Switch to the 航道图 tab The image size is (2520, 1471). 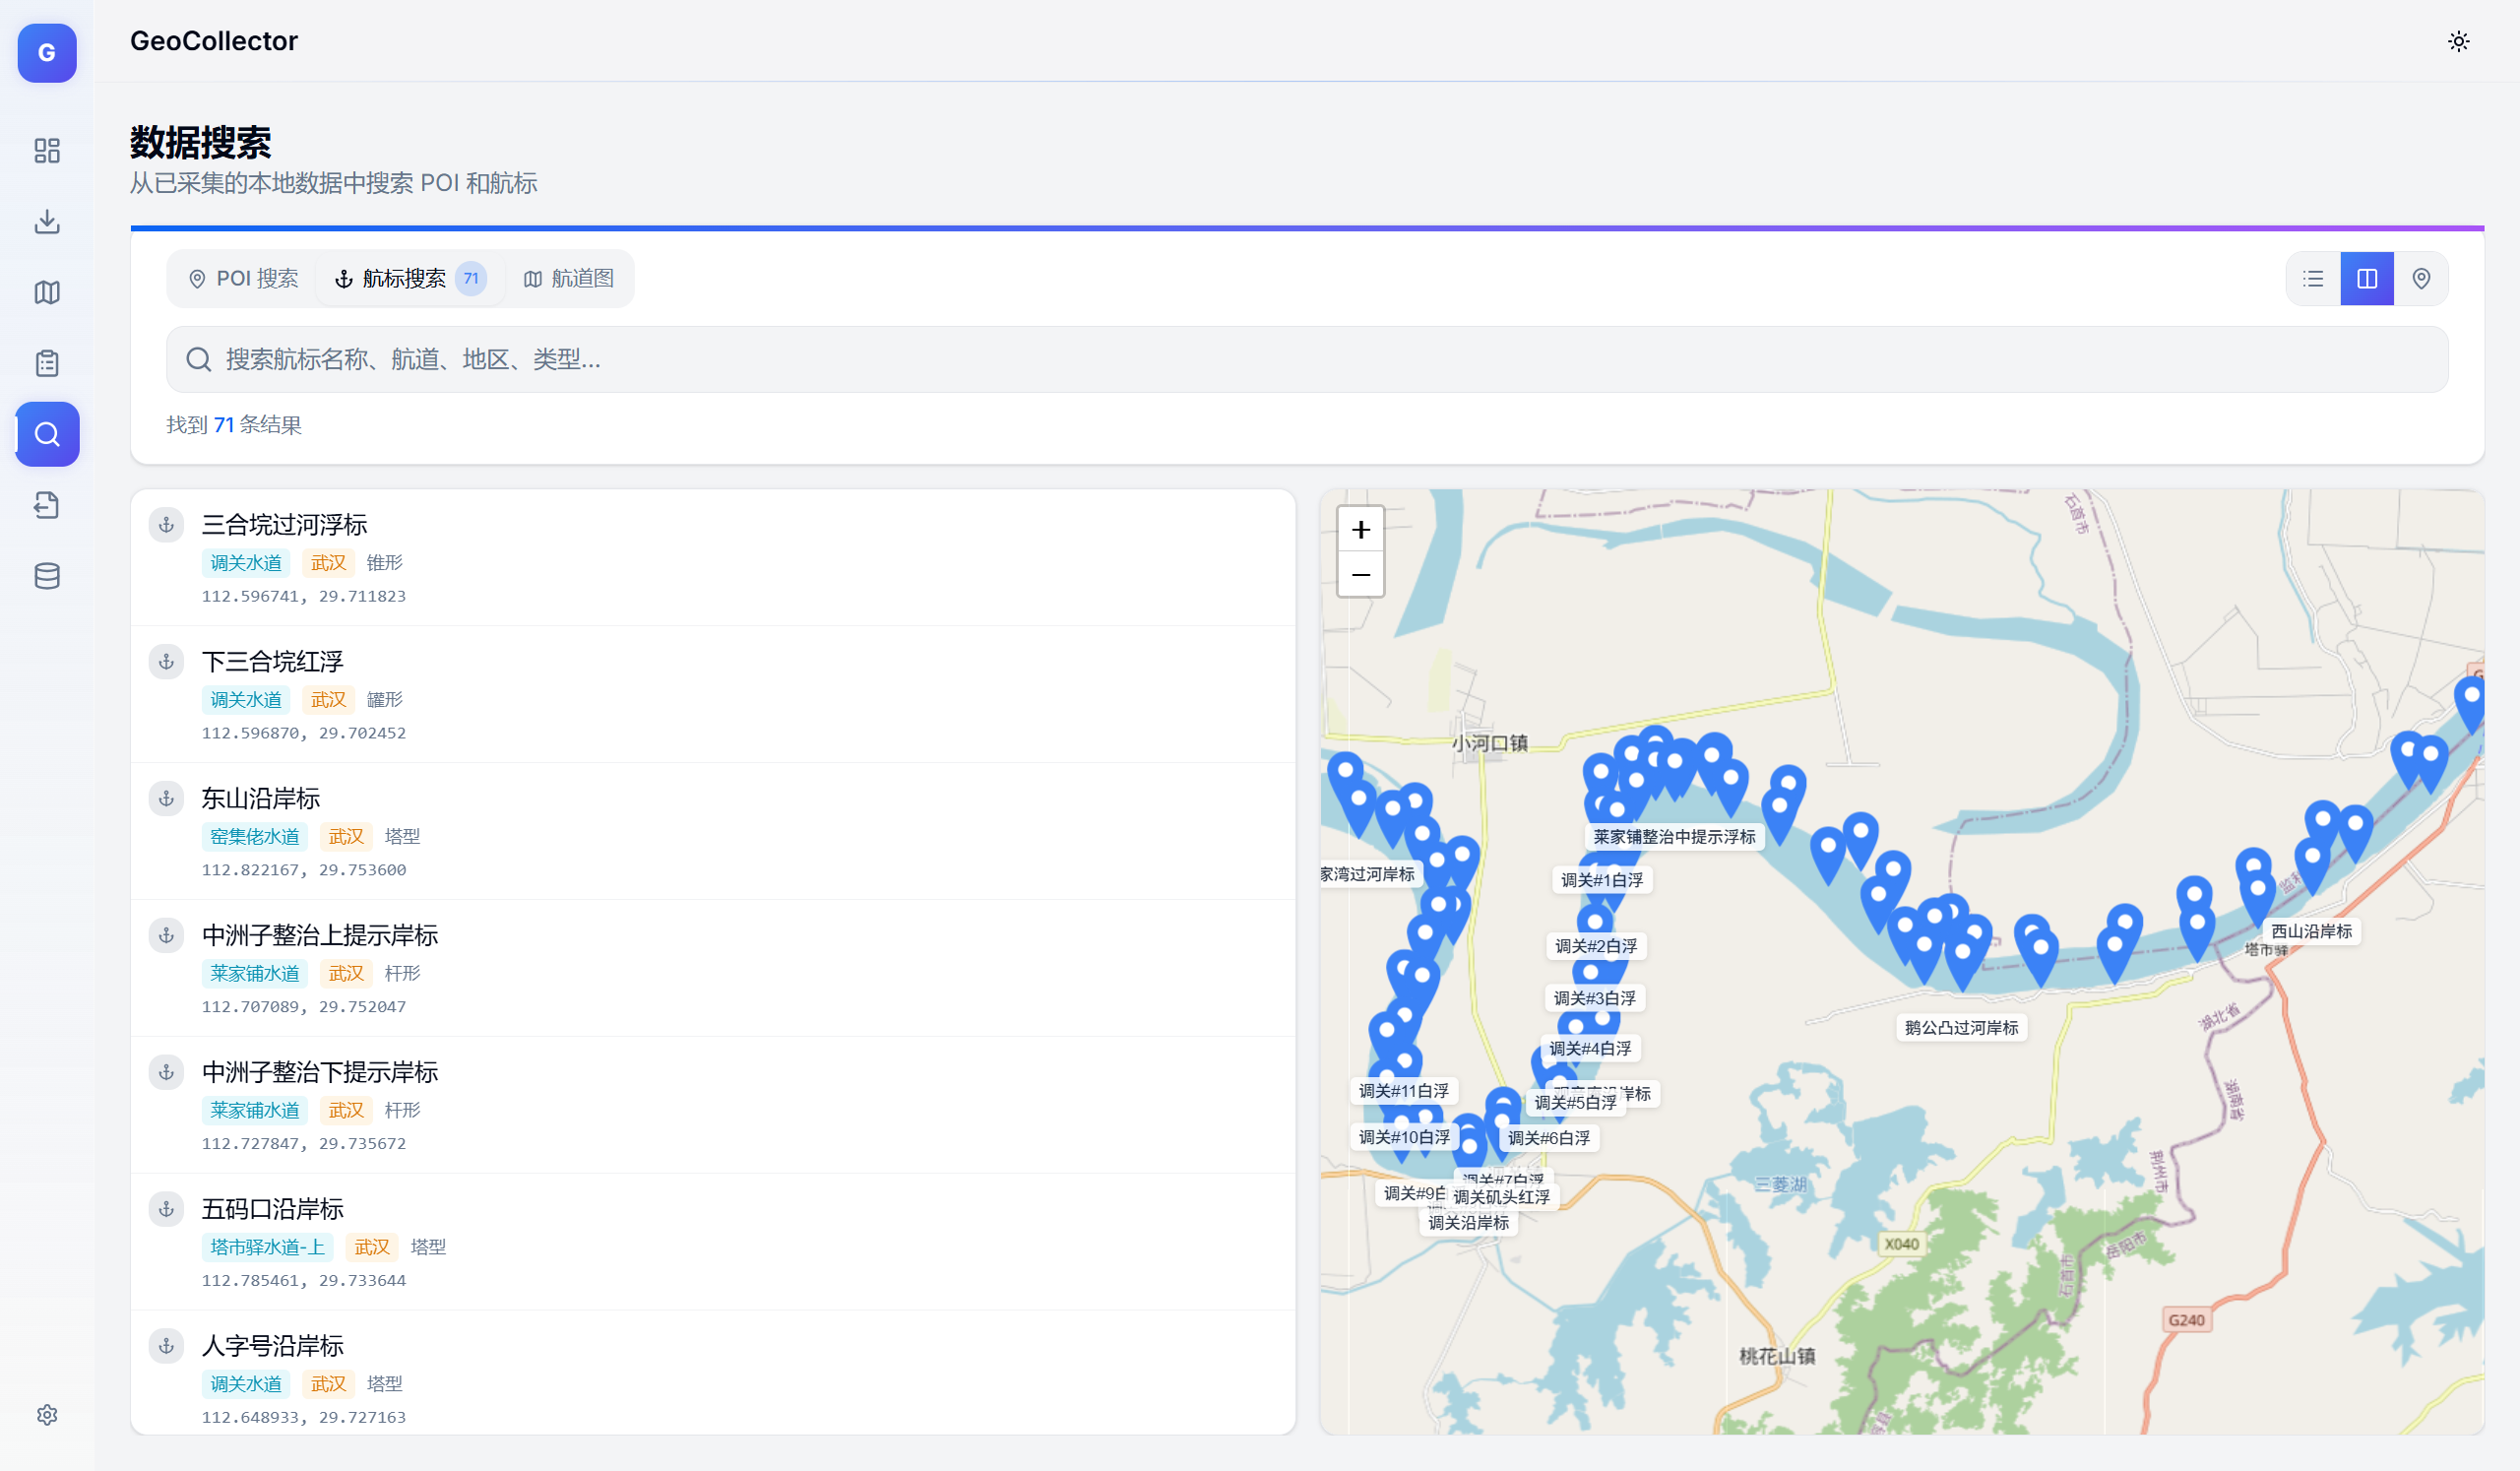569,278
